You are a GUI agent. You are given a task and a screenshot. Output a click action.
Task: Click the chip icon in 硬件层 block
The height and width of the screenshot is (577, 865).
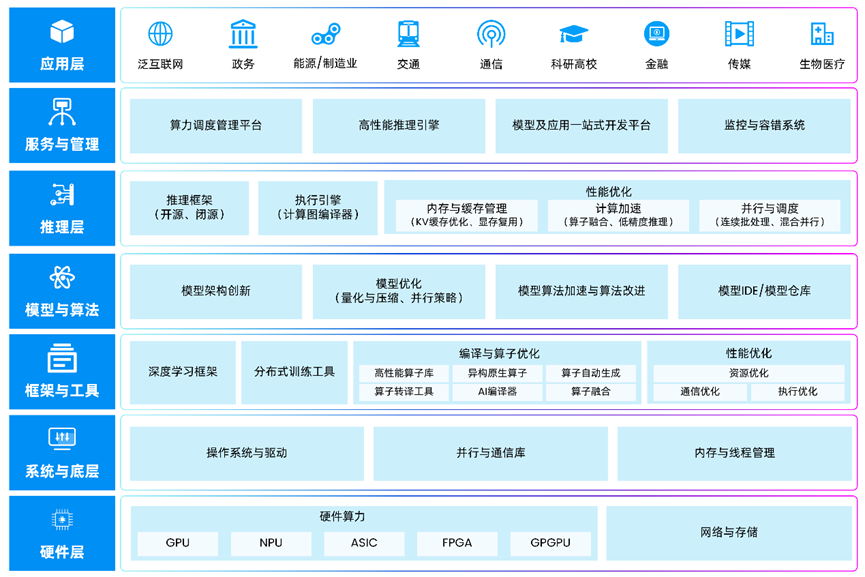(x=62, y=520)
